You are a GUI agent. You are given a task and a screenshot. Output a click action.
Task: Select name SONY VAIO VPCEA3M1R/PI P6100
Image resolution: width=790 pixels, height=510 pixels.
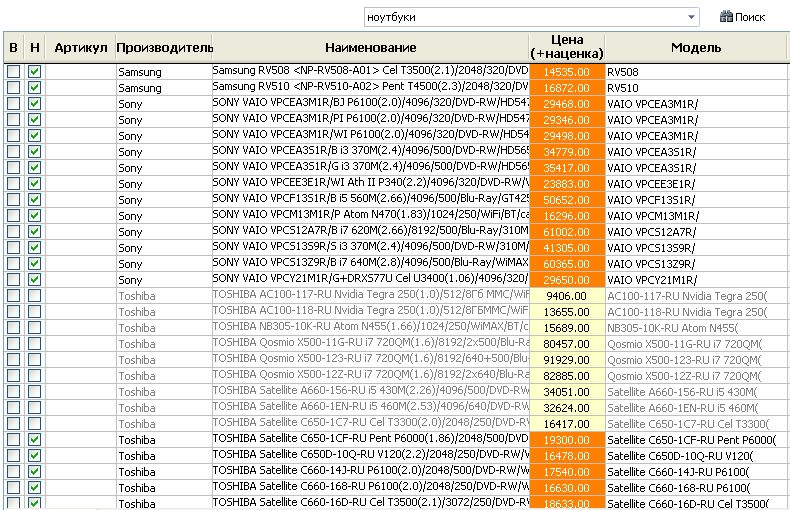[x=370, y=119]
